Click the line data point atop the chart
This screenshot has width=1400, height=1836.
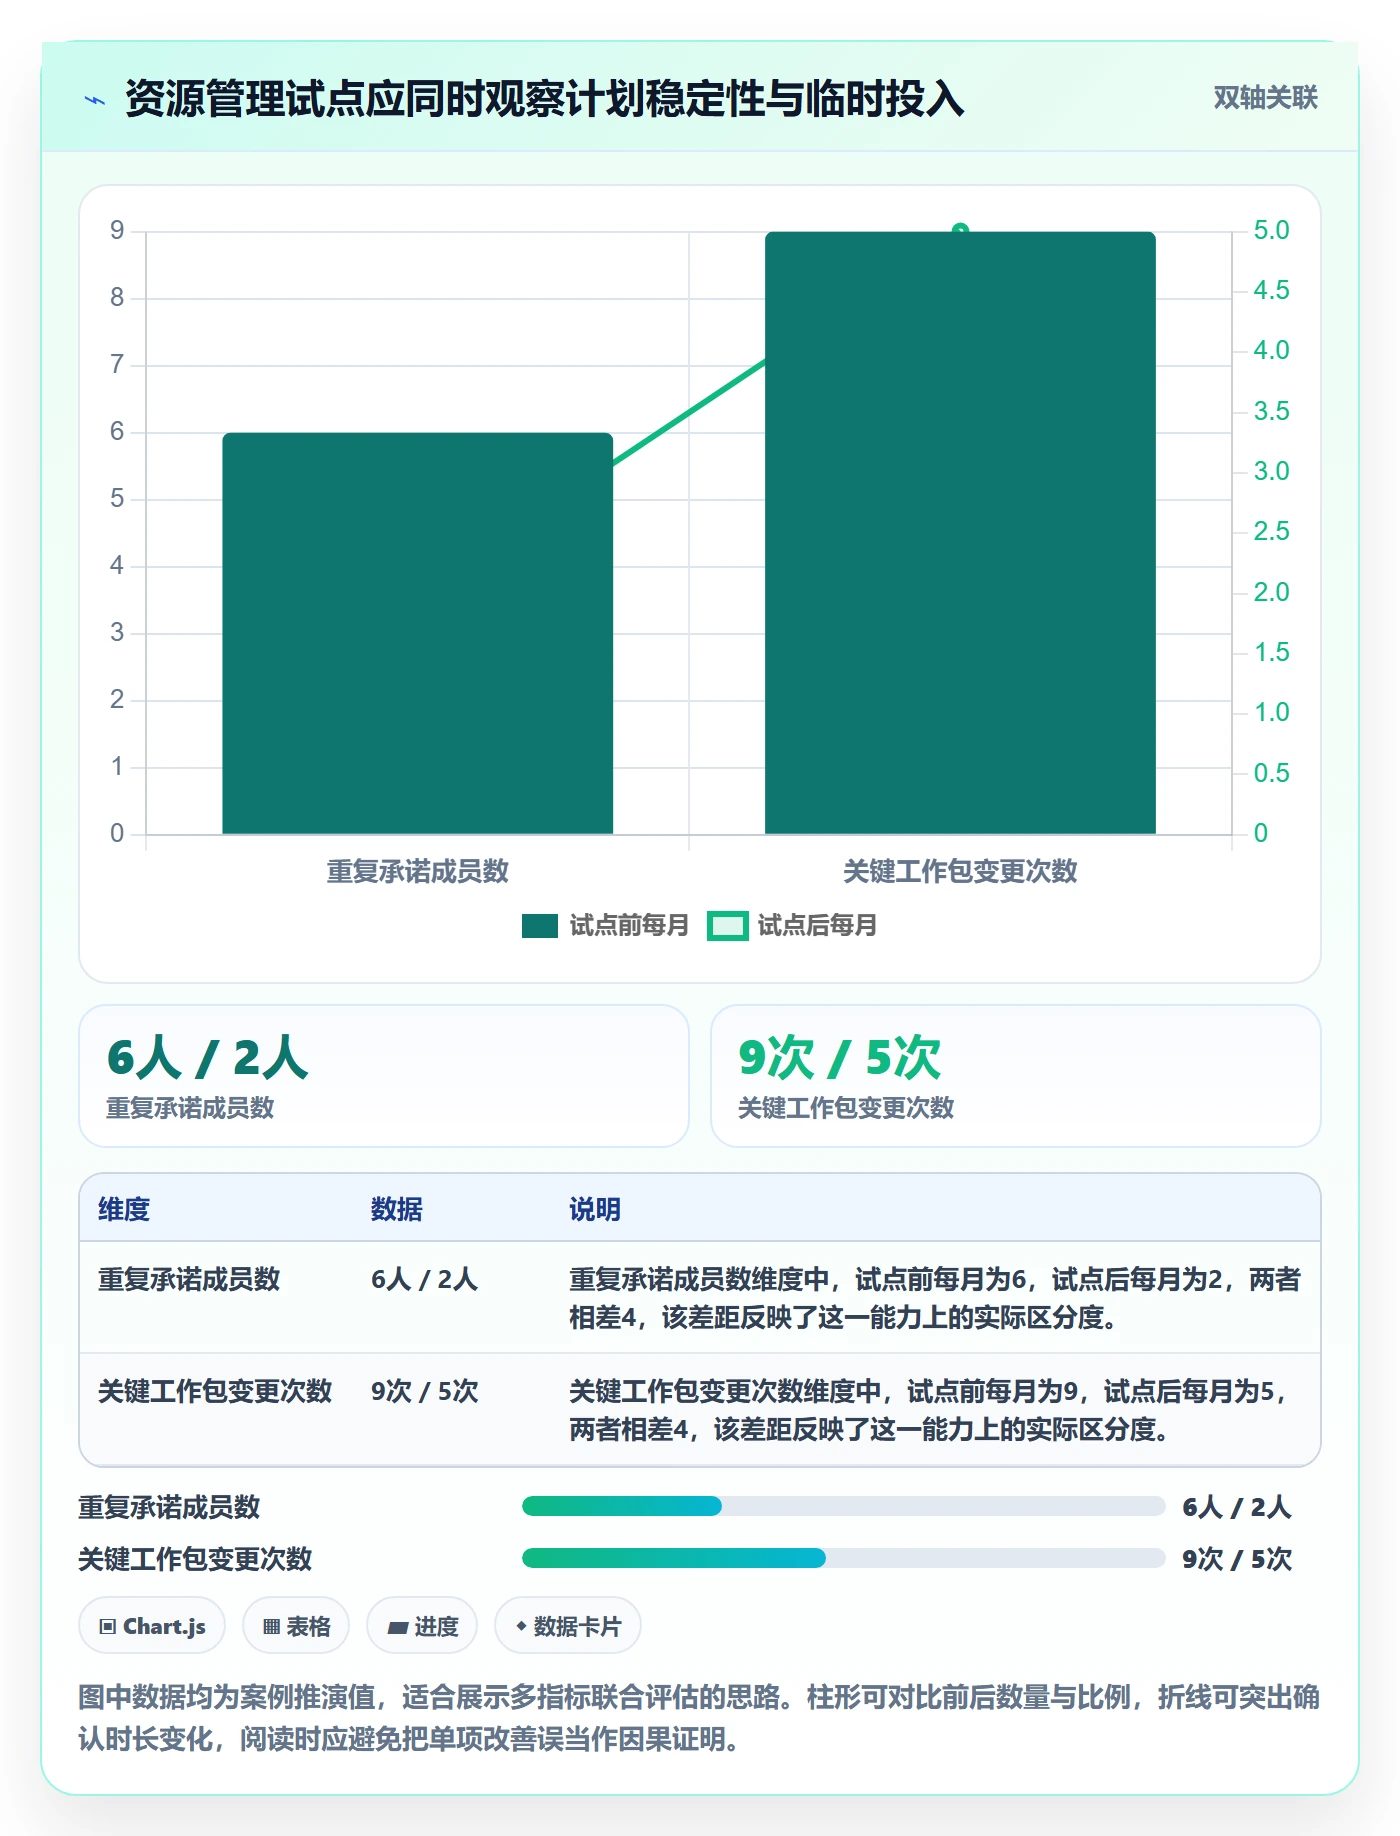tap(960, 230)
